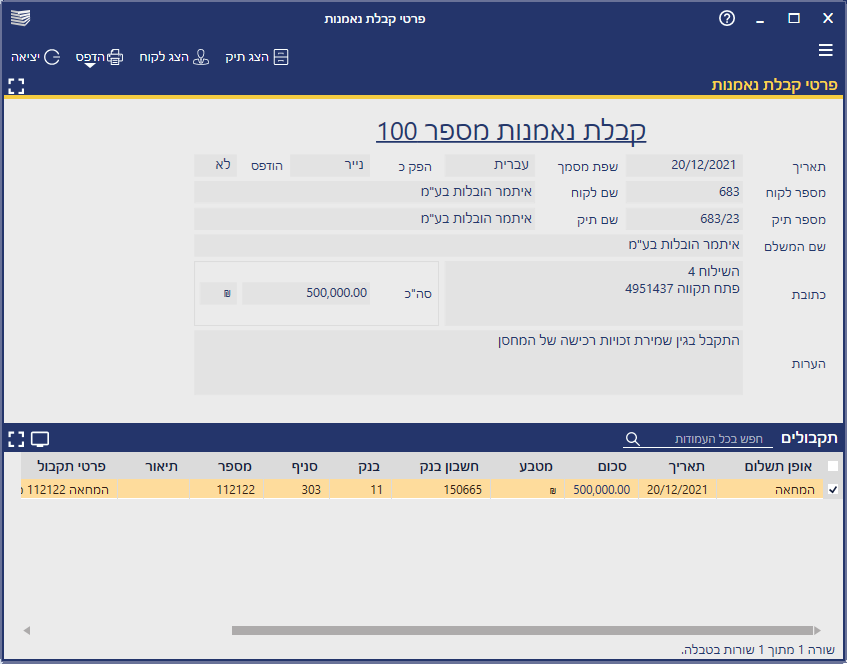The image size is (847, 664).
Task: Click the monitor display icon in תקבולים bar
Action: [x=40, y=439]
